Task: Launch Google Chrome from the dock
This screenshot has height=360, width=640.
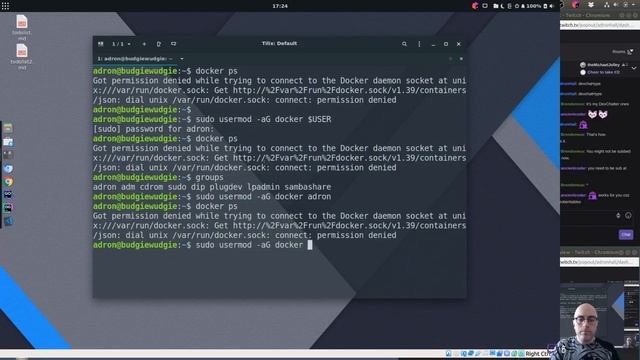Action: tap(8, 182)
